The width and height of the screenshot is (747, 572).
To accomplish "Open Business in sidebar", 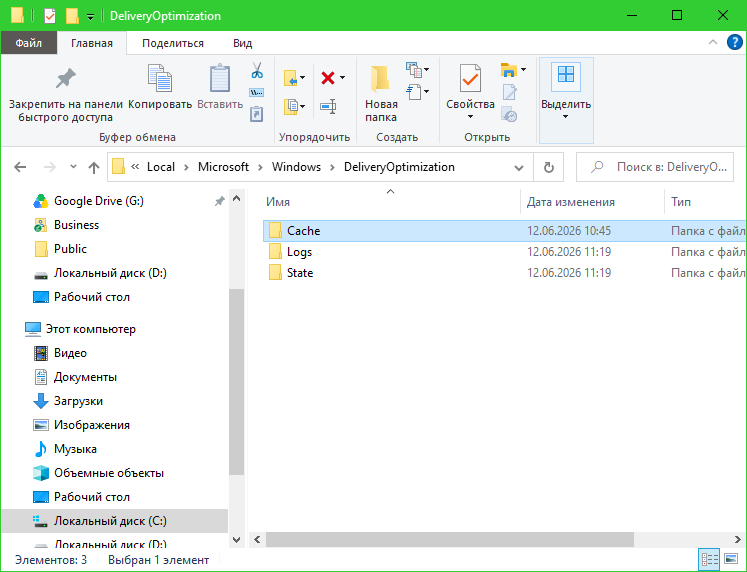I will (76, 225).
